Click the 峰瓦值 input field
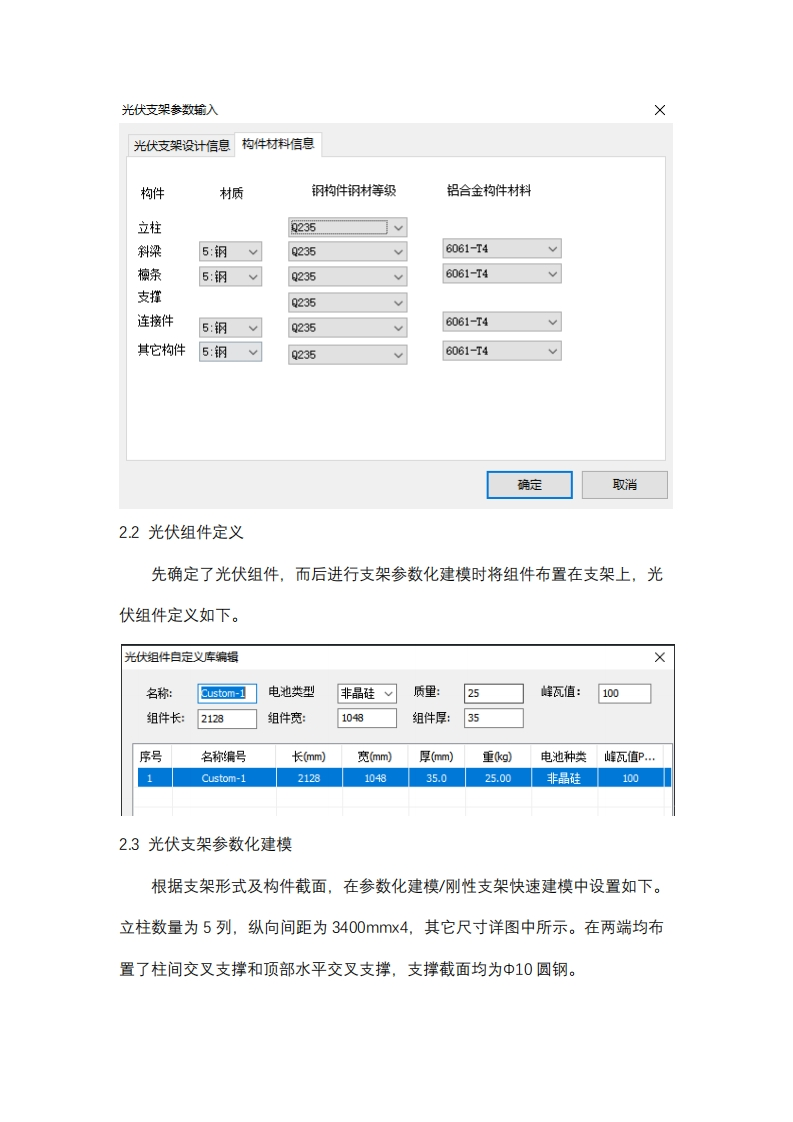This screenshot has height=1122, width=793. 624,693
